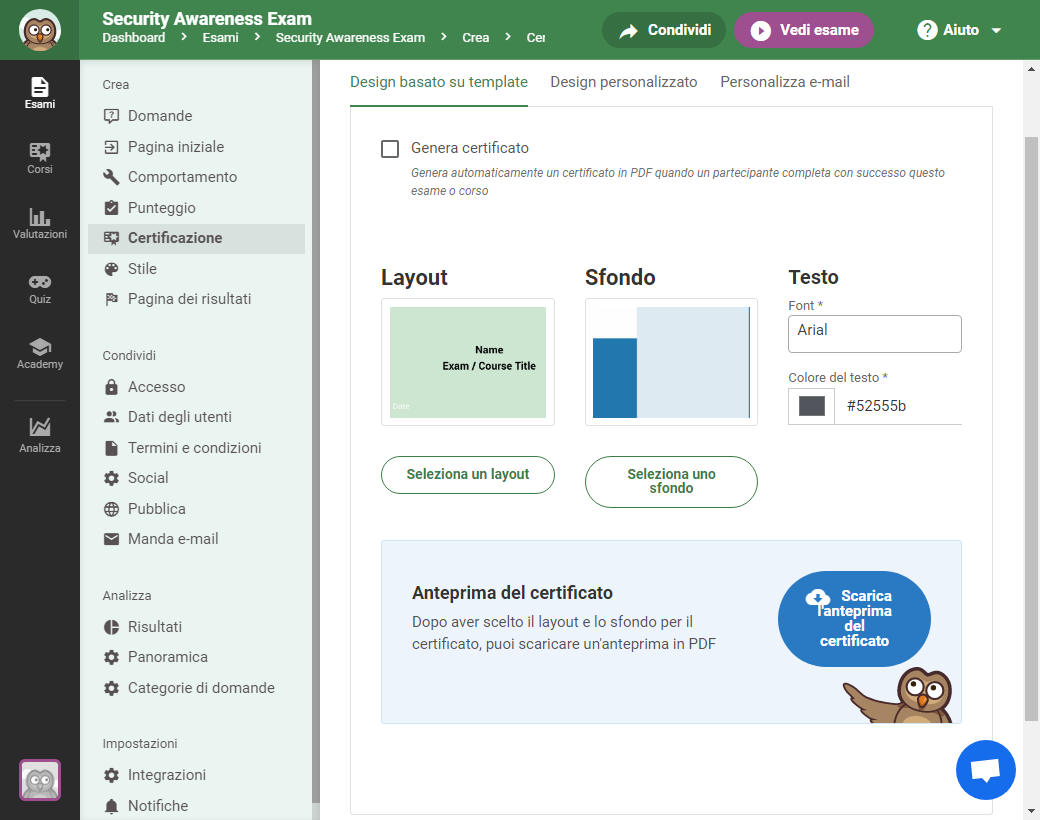Click the Punteggio clipboard check icon
Screen dimensions: 1040x820
tap(111, 208)
